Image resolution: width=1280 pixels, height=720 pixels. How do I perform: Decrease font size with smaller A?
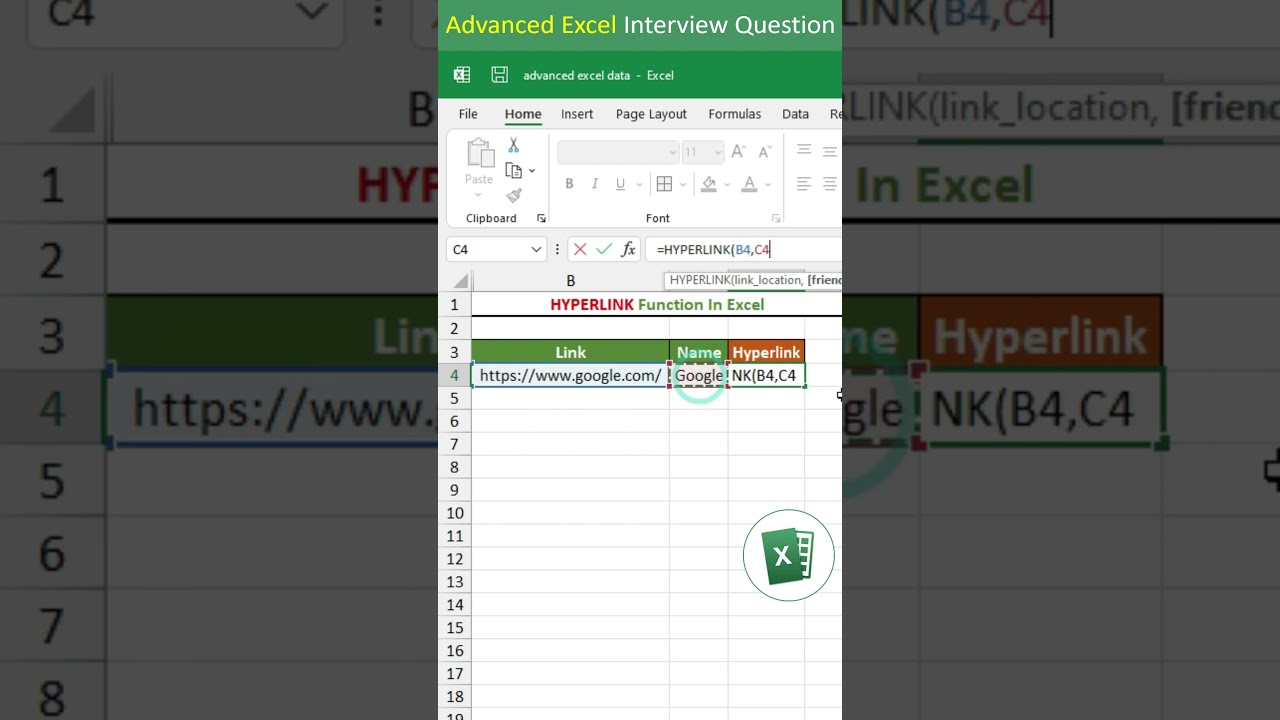pos(764,152)
